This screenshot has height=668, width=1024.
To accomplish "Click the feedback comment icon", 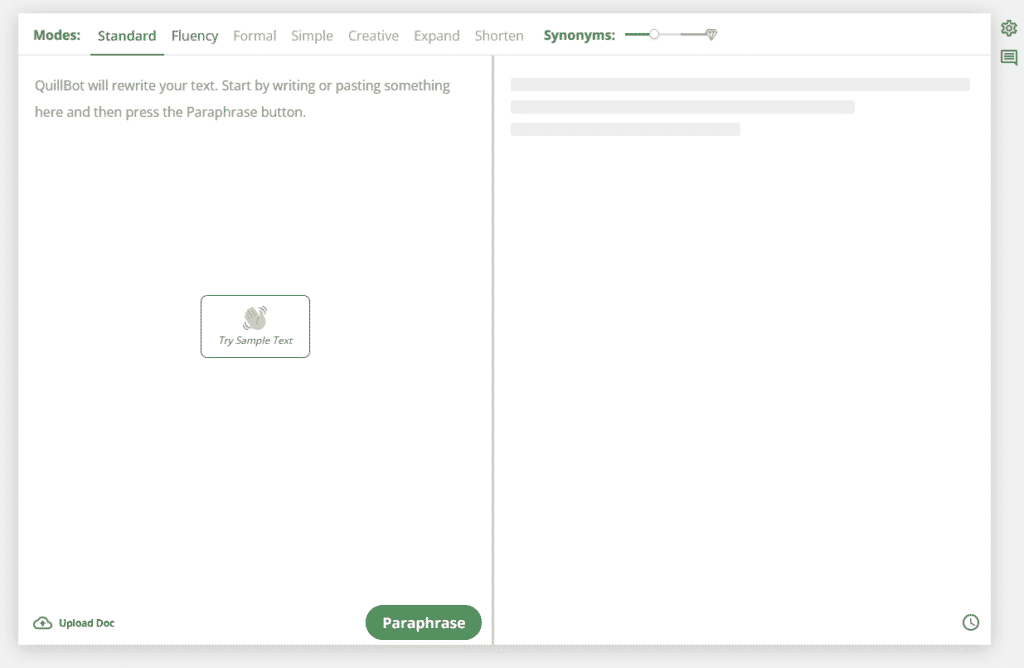I will tap(1008, 58).
